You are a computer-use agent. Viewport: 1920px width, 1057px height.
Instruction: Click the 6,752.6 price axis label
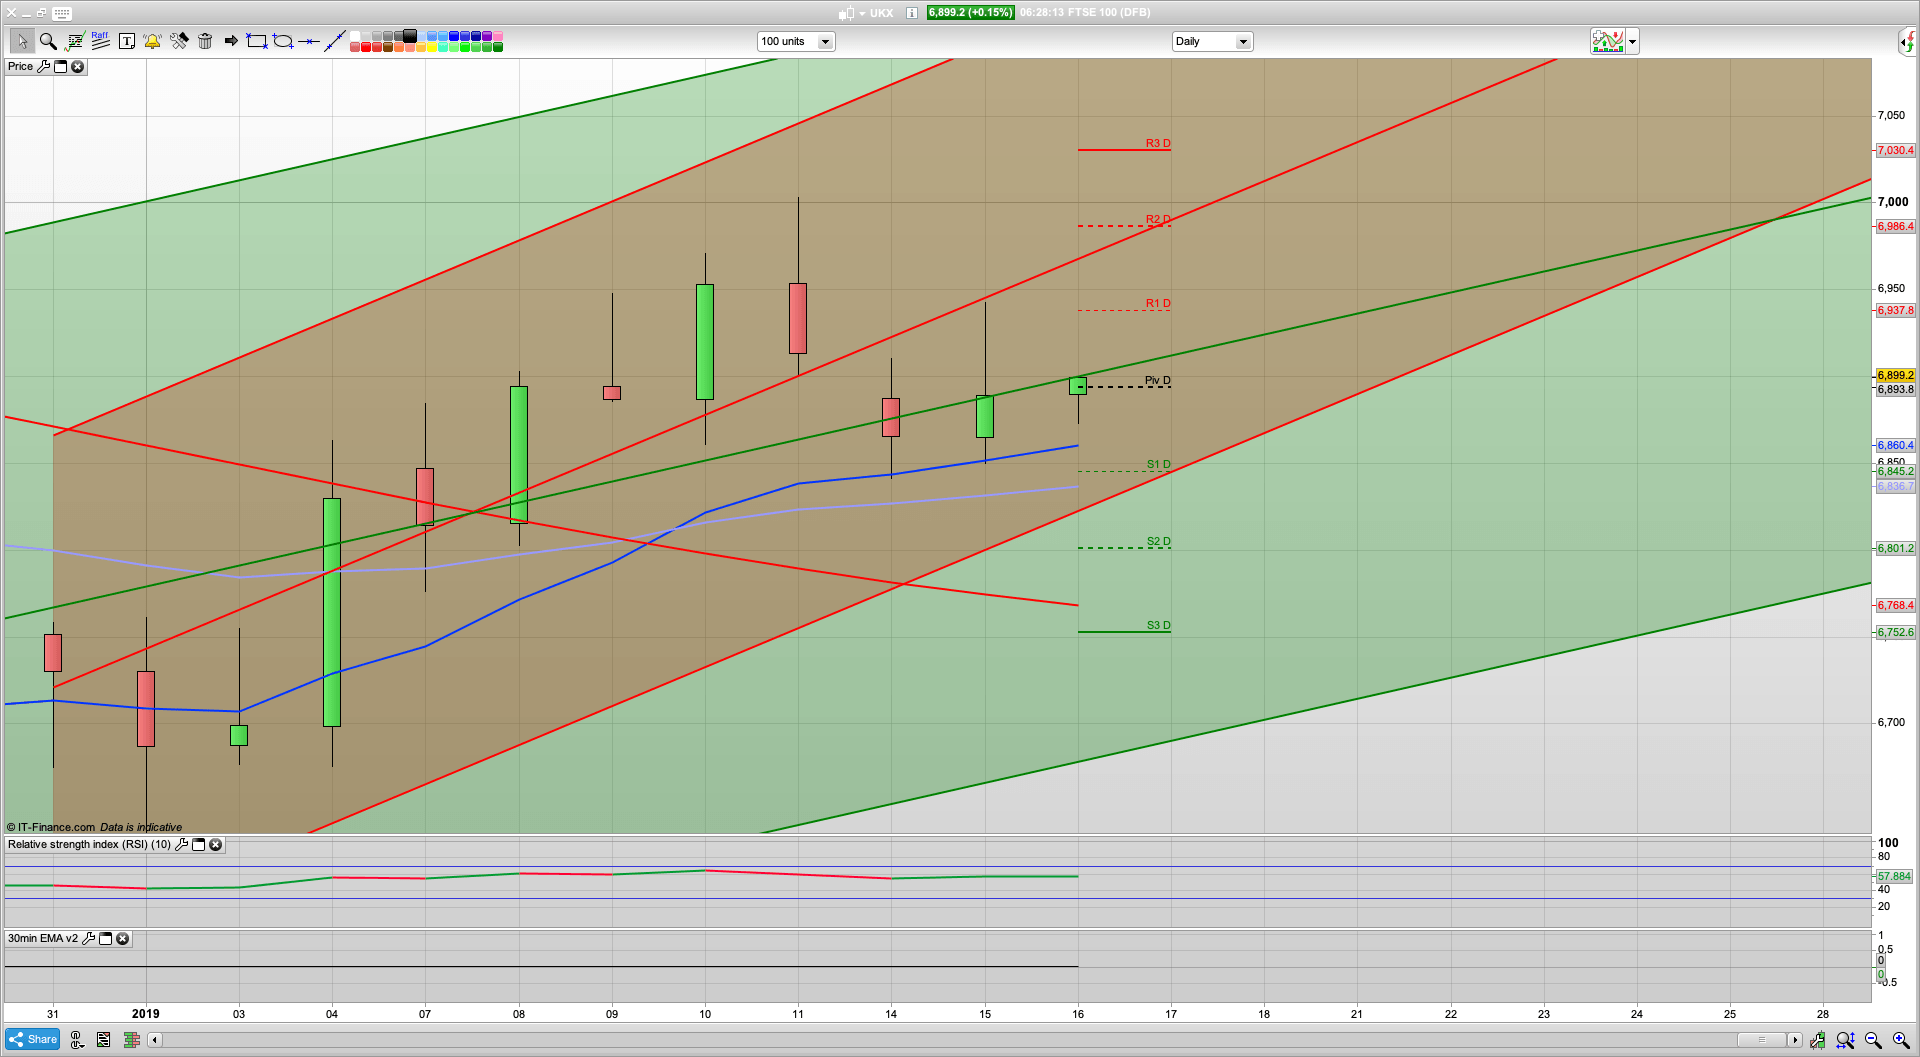1895,632
